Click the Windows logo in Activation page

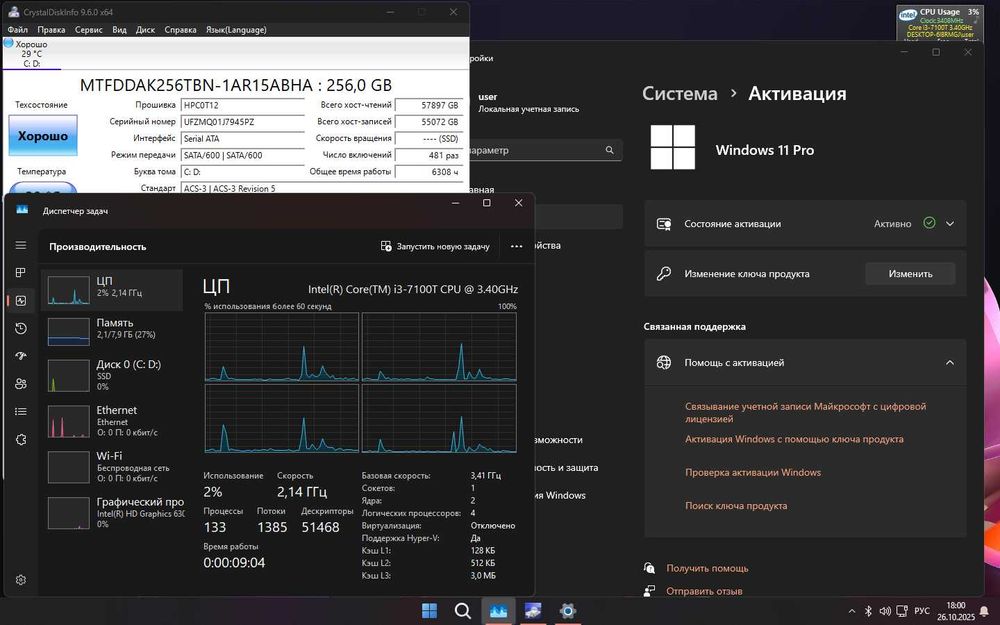672,147
